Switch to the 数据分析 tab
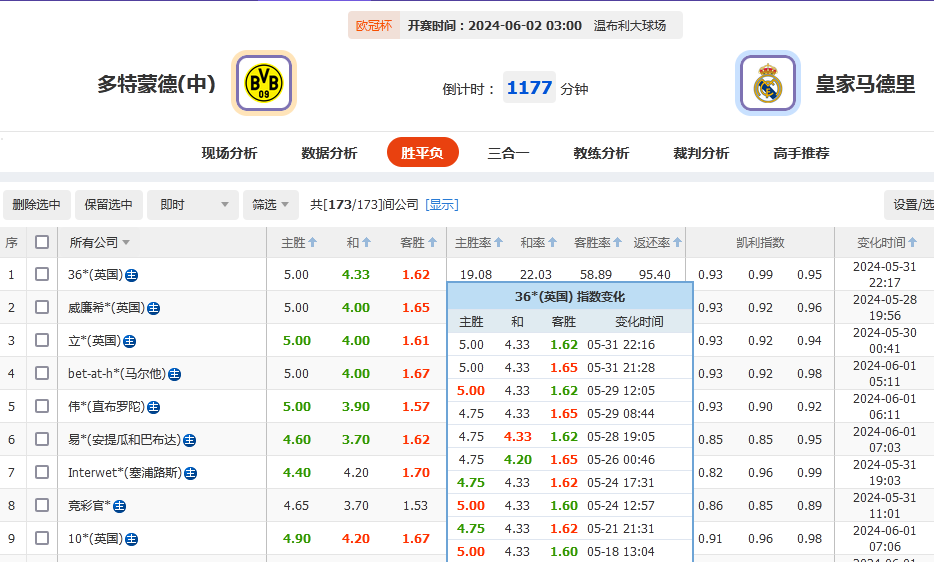Screen dimensions: 934x562 point(329,153)
